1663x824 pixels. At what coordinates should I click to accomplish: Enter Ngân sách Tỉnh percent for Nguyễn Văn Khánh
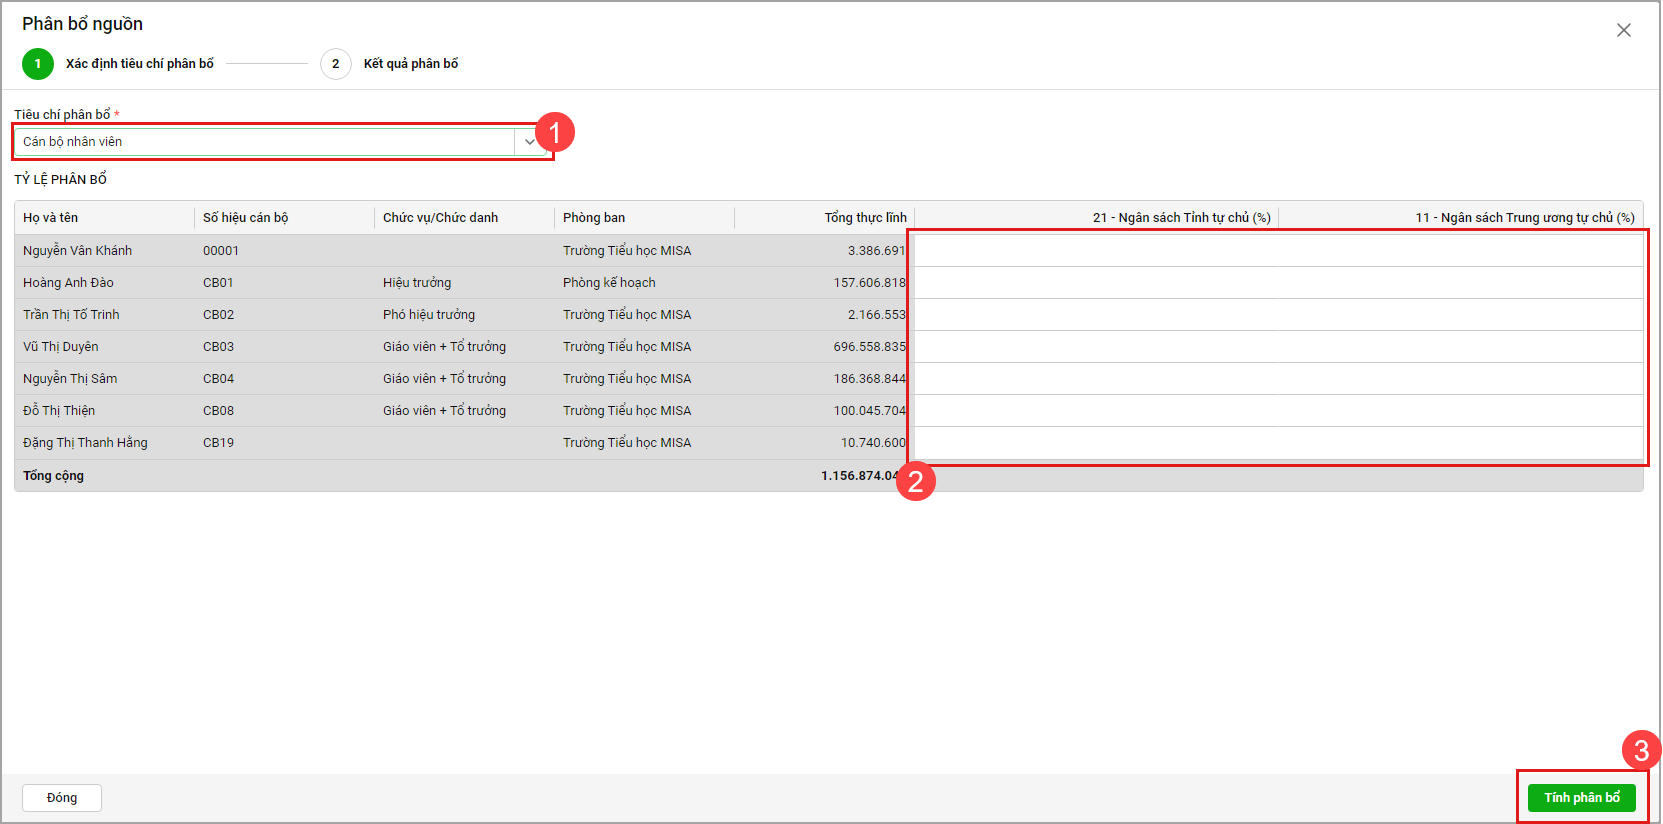click(x=1096, y=251)
